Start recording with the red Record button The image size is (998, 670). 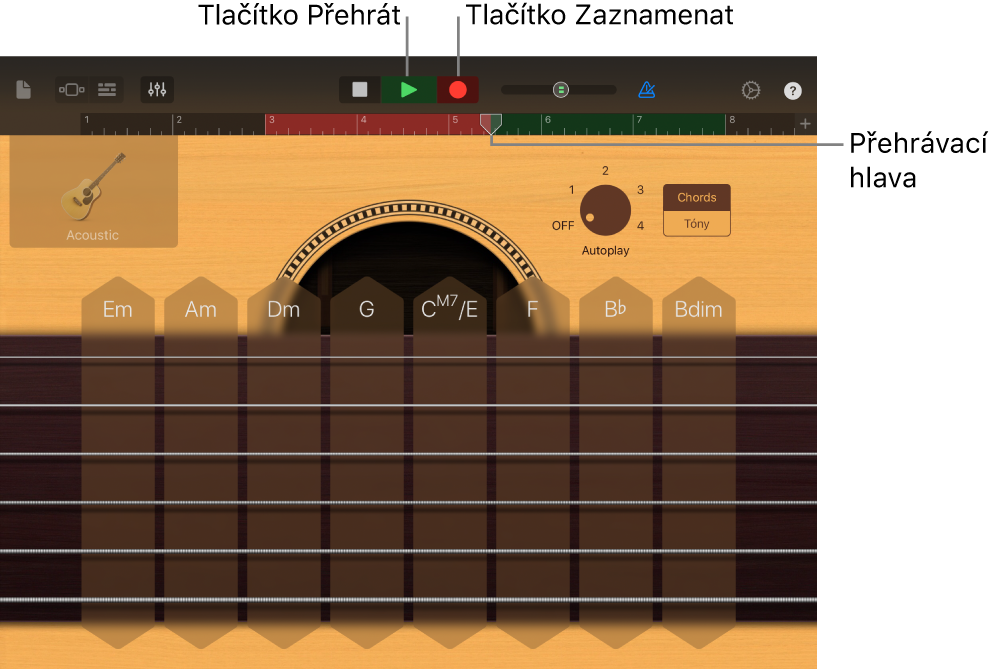458,90
